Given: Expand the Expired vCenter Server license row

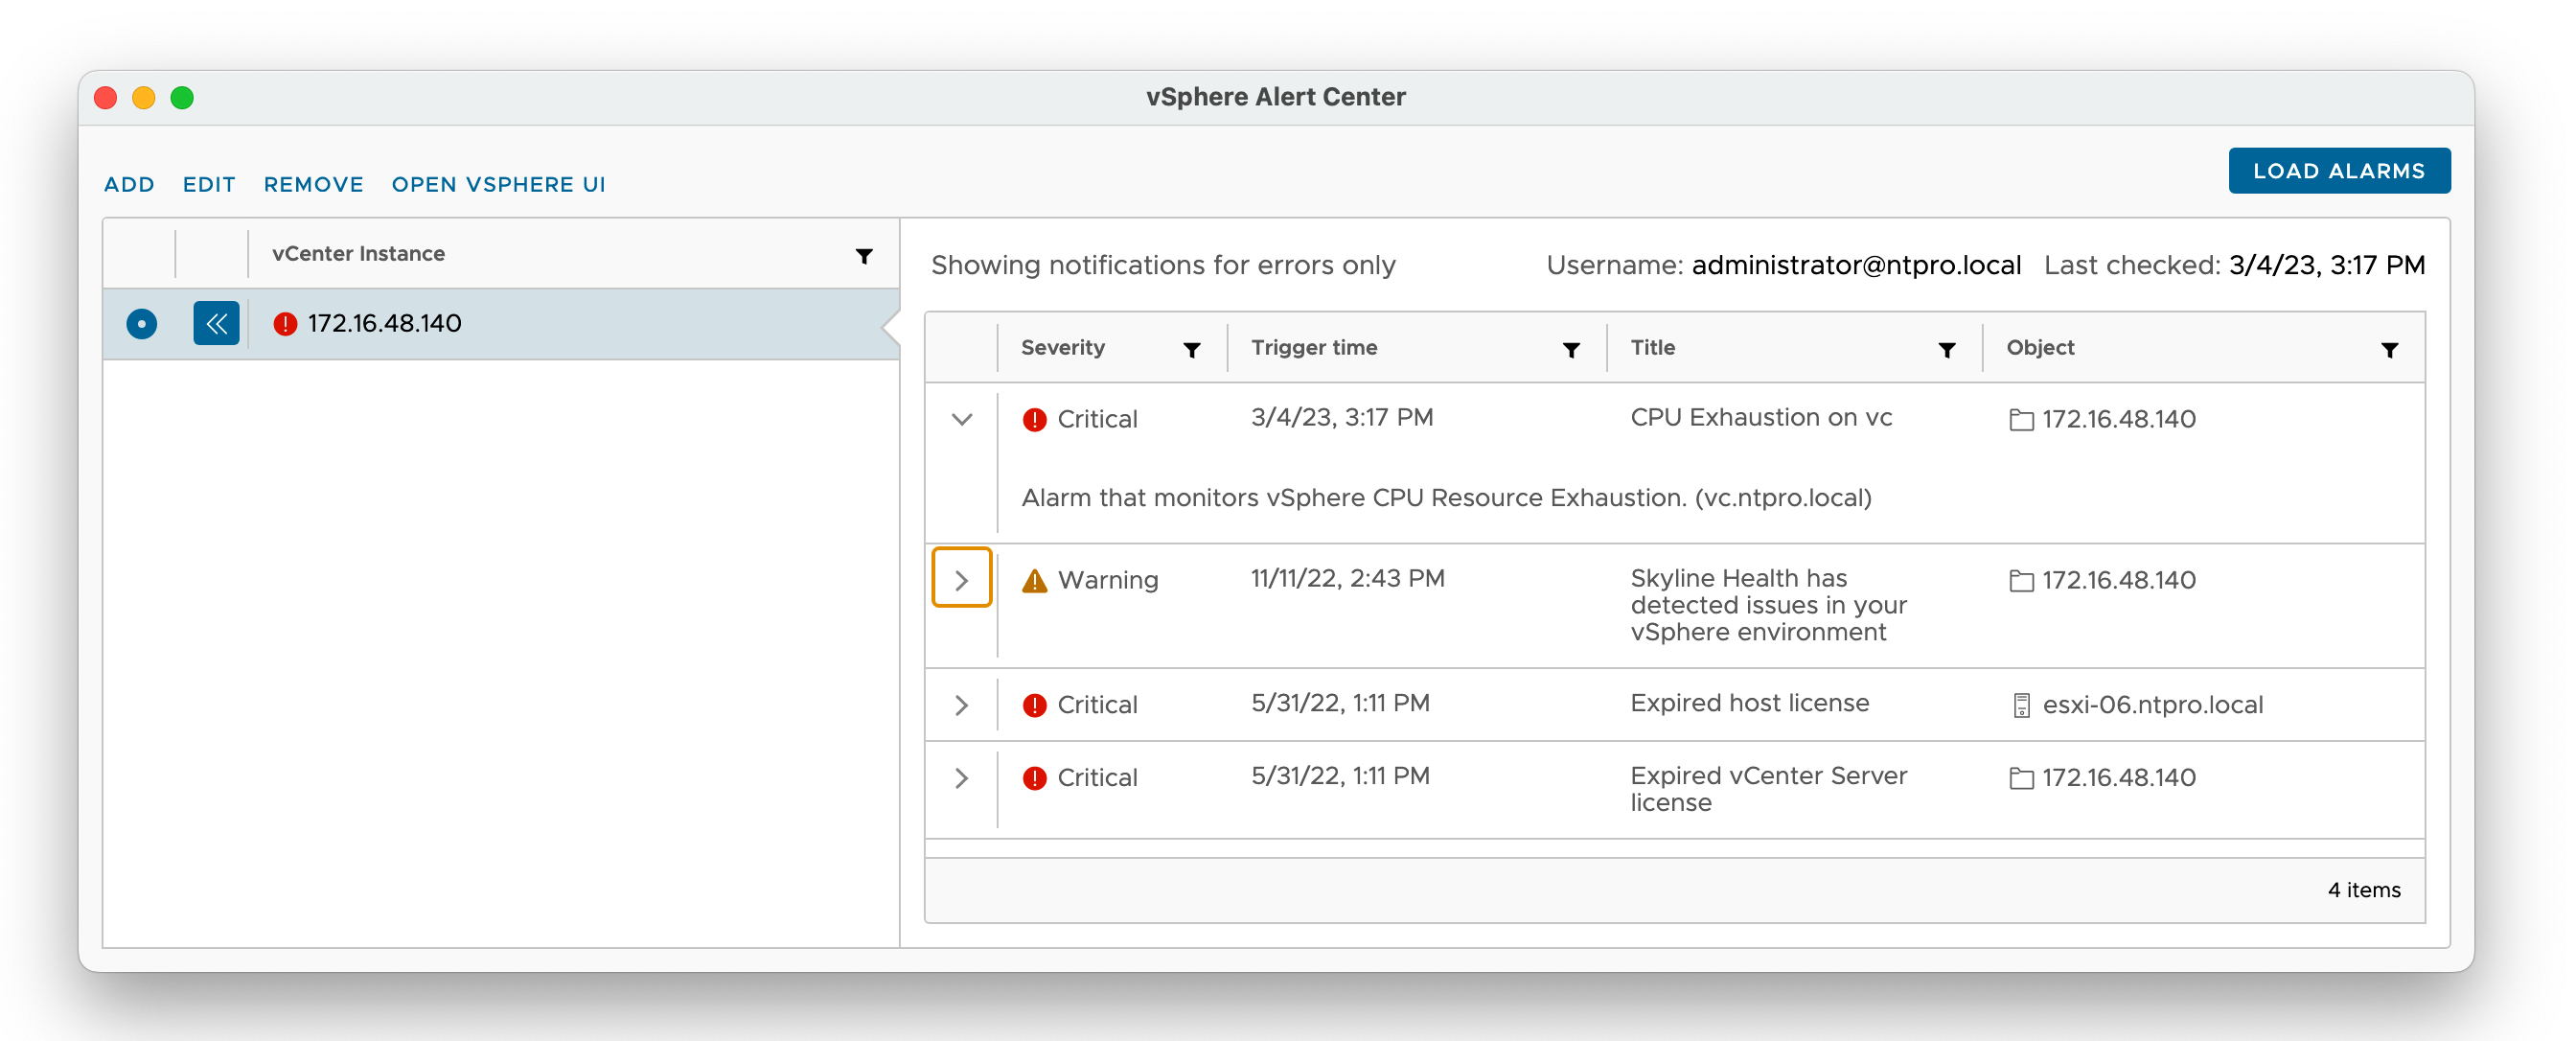Looking at the screenshot, I should tap(961, 778).
